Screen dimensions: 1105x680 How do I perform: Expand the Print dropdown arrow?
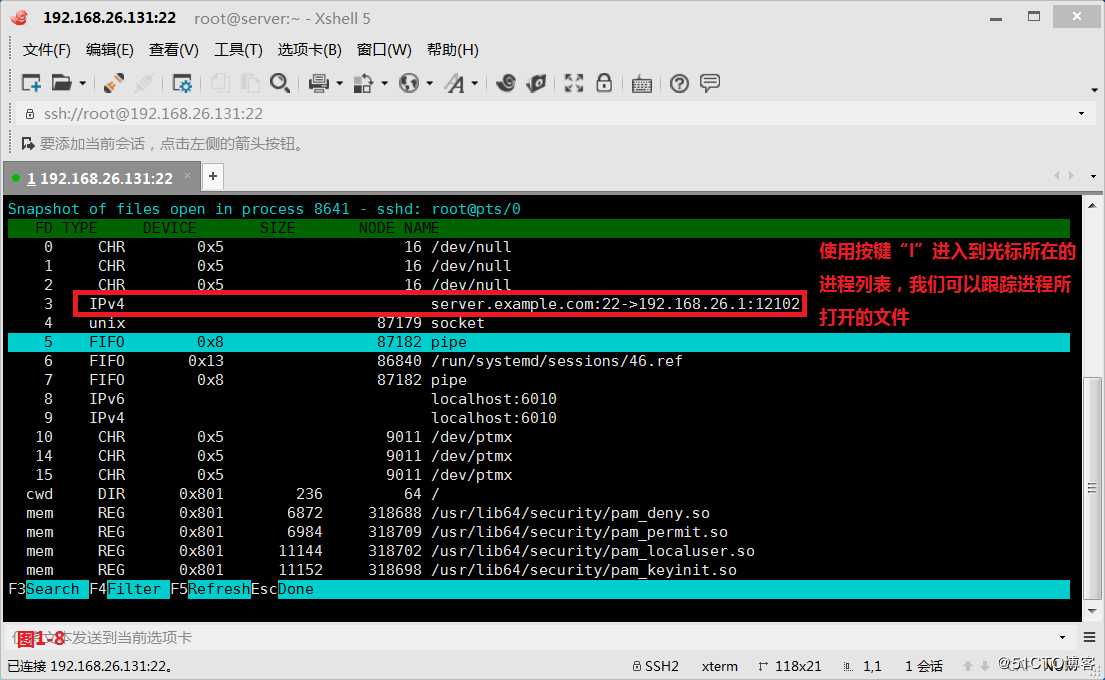click(x=339, y=84)
